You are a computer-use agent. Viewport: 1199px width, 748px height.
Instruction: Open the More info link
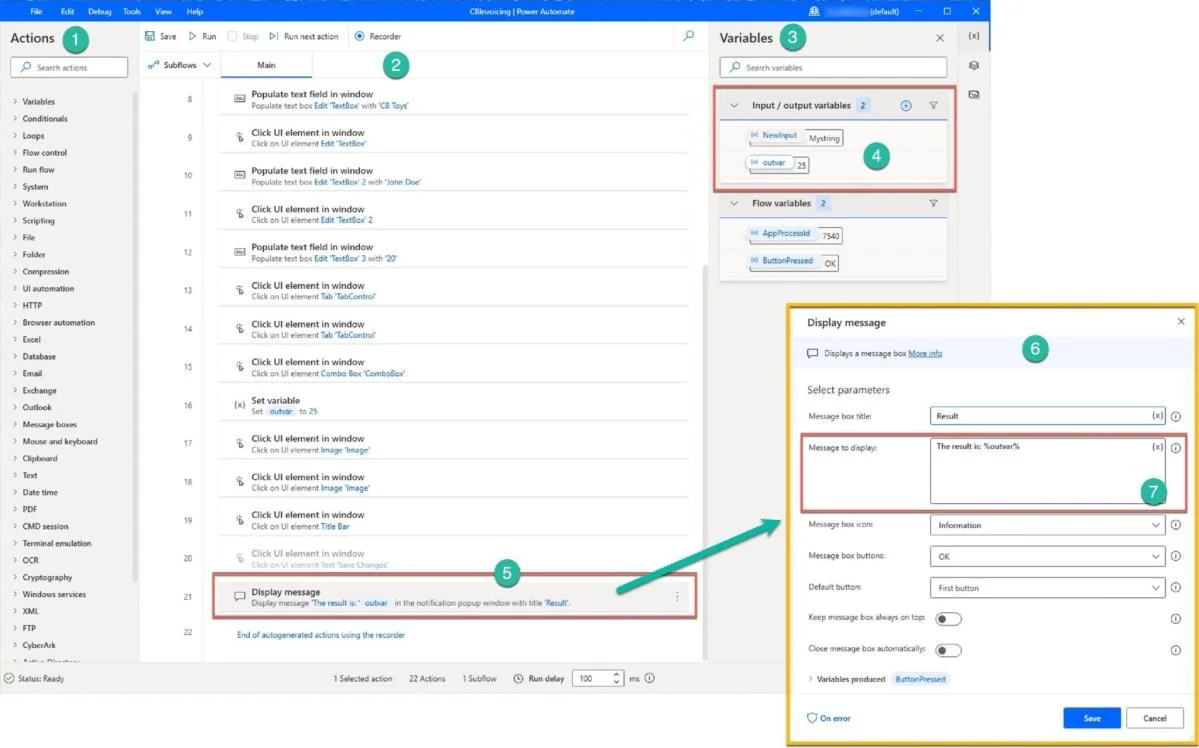point(925,353)
